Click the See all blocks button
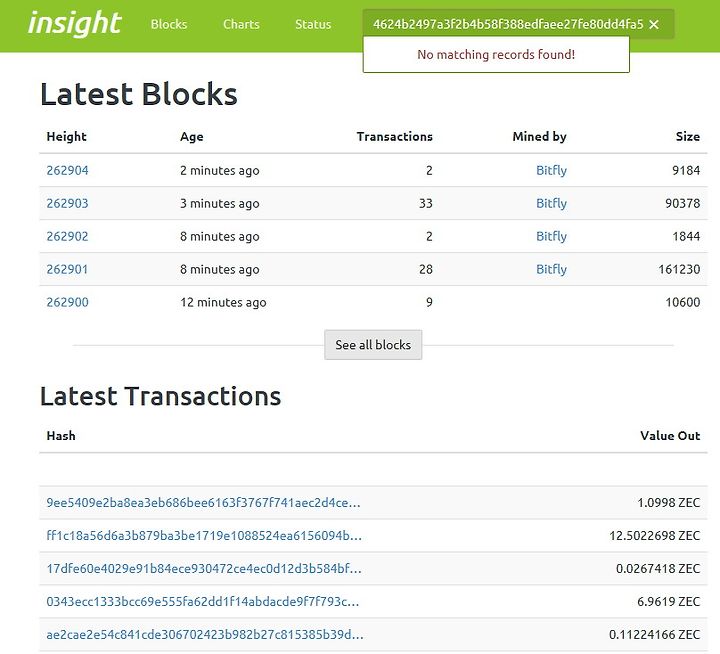This screenshot has width=720, height=654. tap(373, 345)
